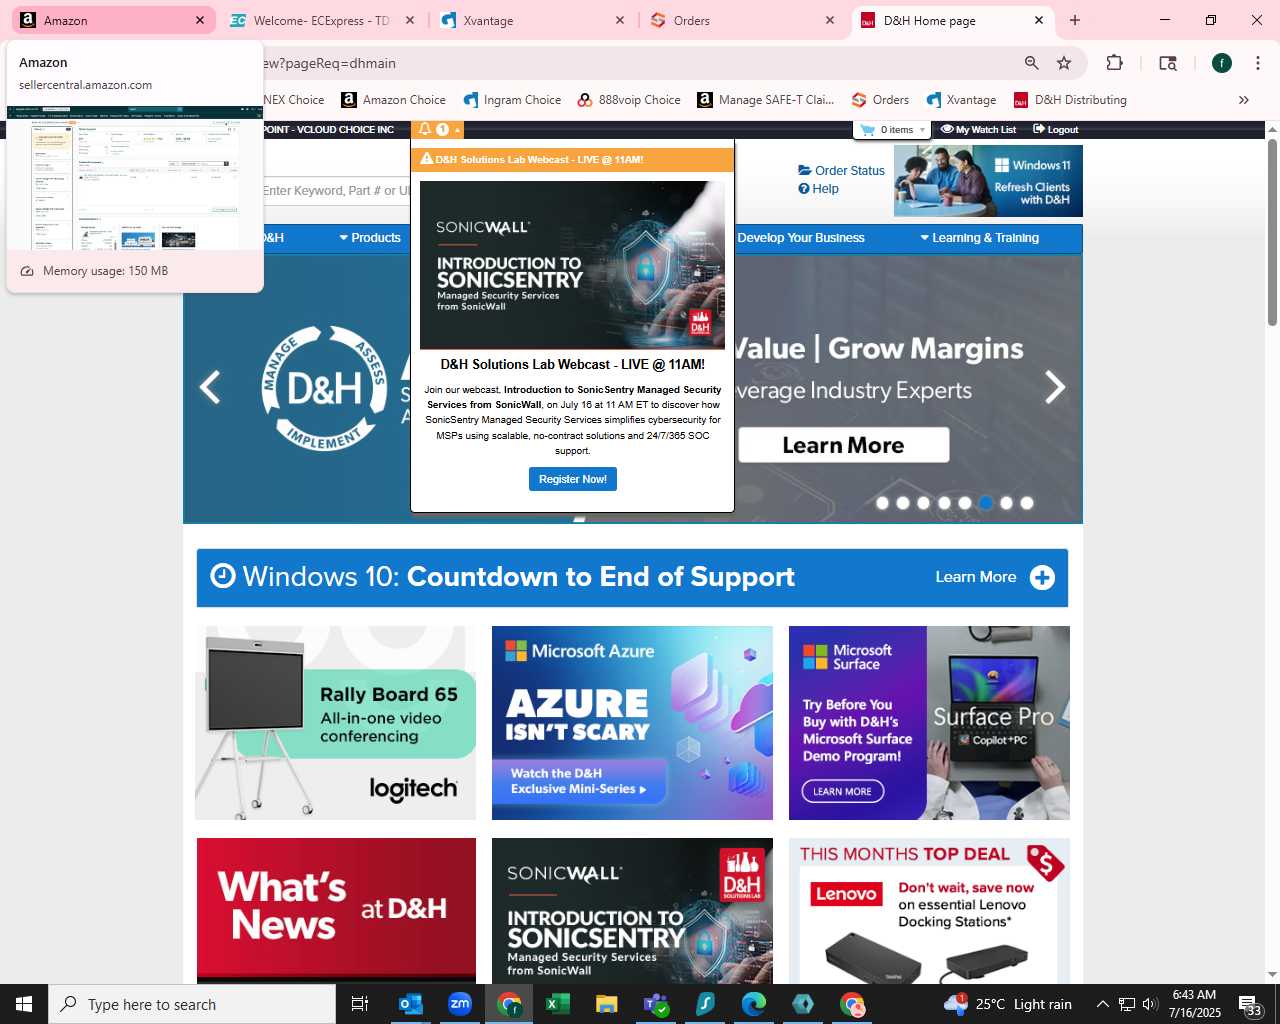The width and height of the screenshot is (1280, 1024).
Task: Open the Lenovo Top Deal tile
Action: (929, 911)
